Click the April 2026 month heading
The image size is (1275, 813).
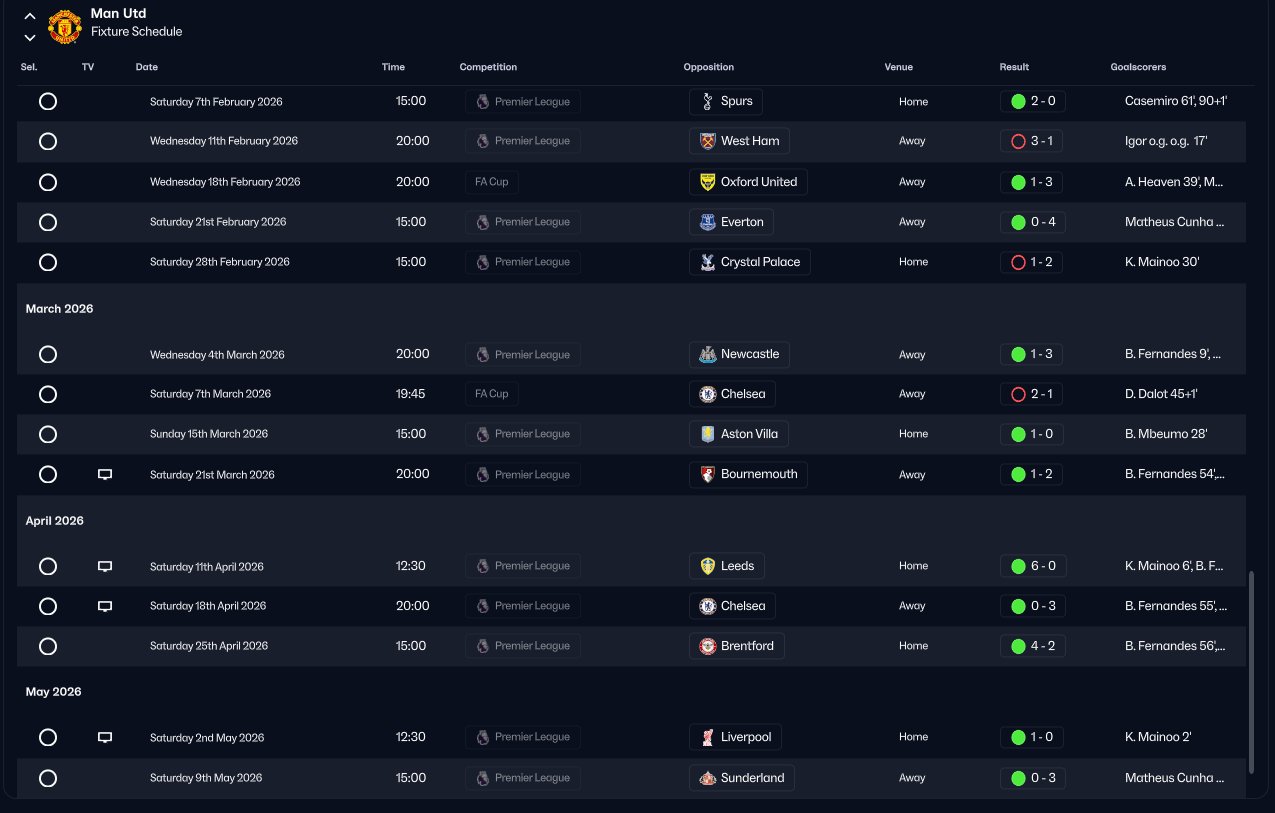tap(55, 521)
